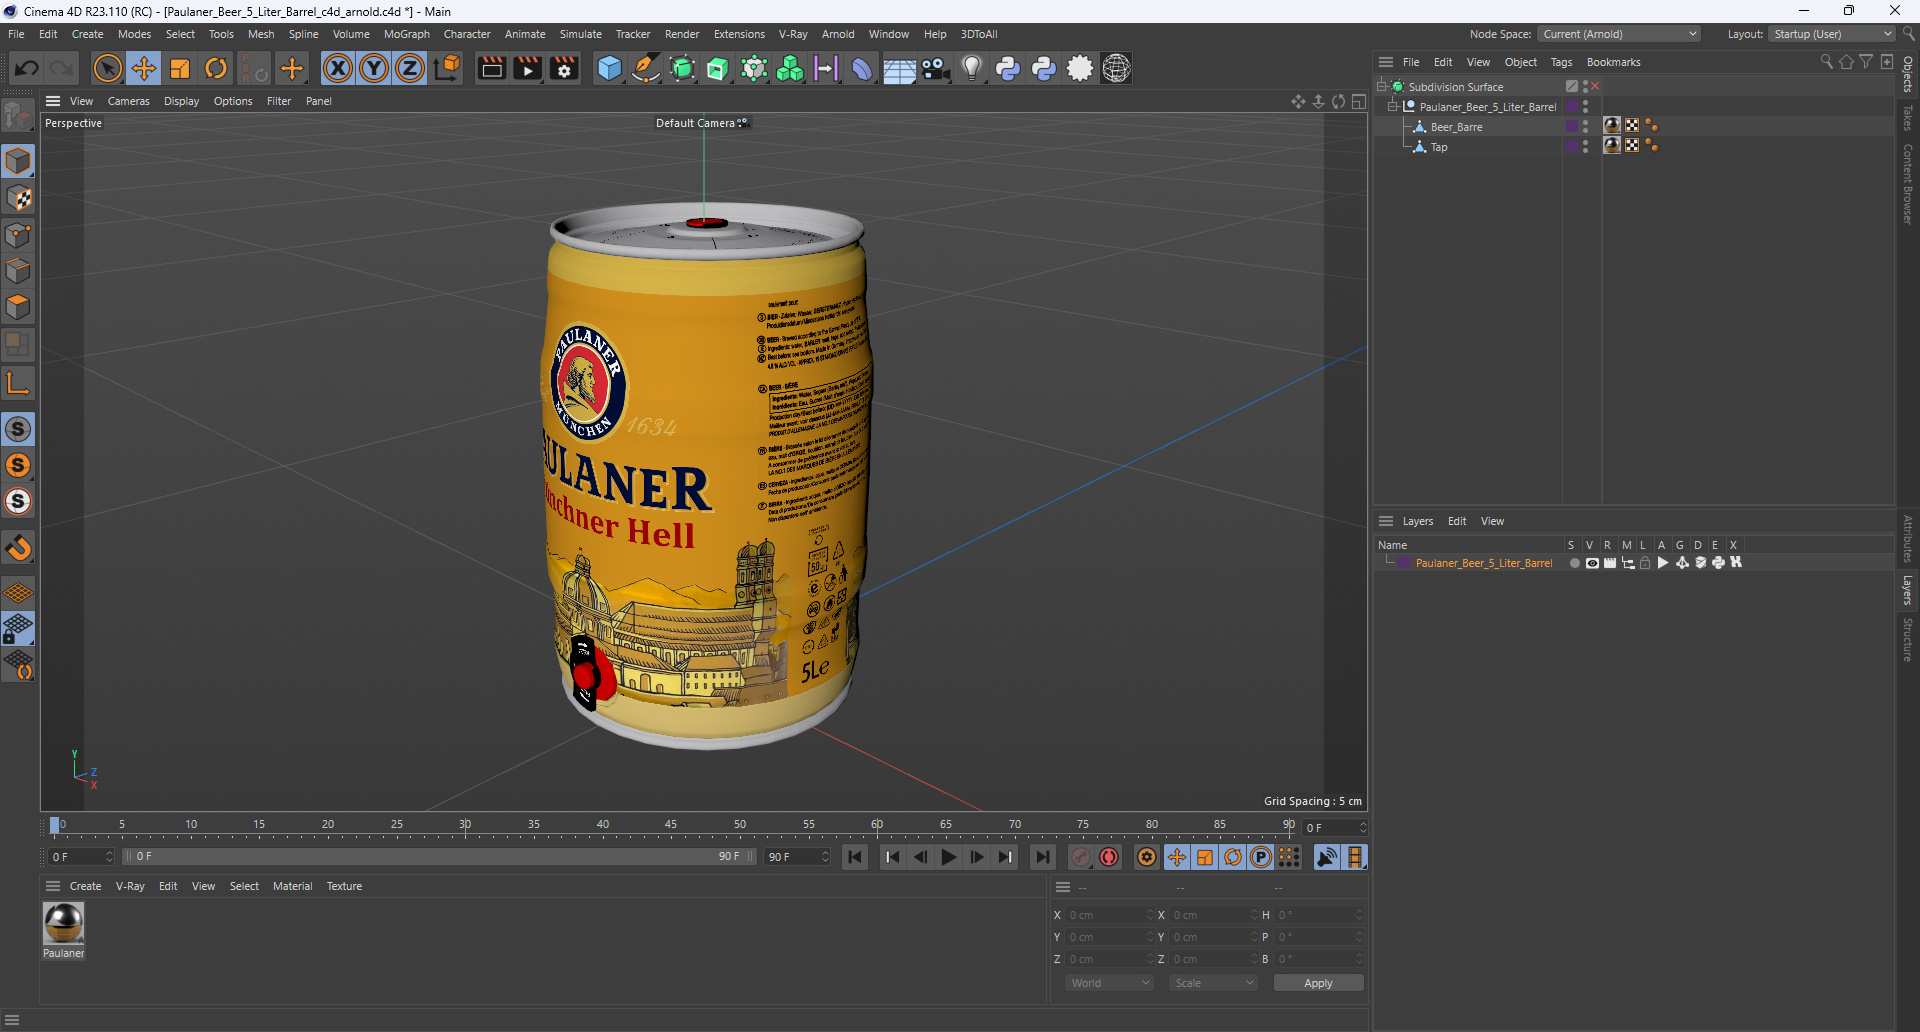Select the Paulaner material thumbnail
The width and height of the screenshot is (1920, 1032).
(x=63, y=923)
